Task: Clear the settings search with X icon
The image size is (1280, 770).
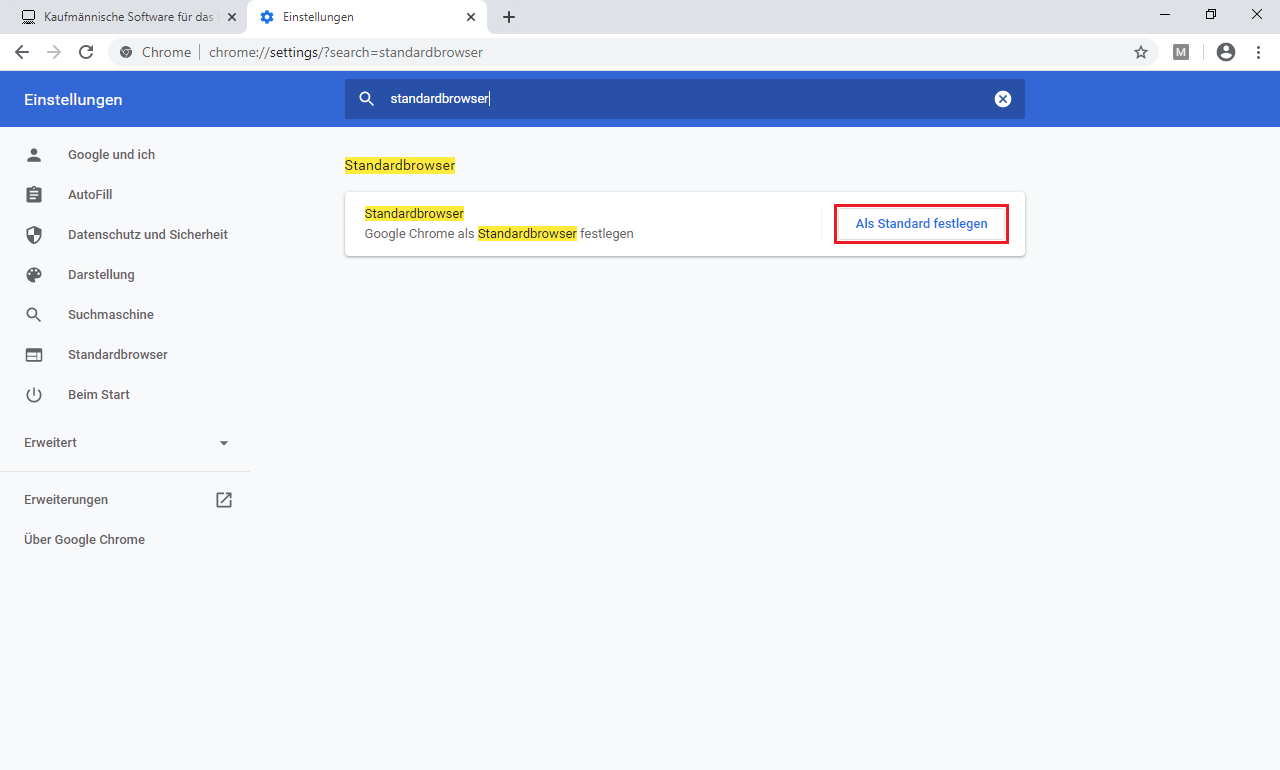Action: coord(1002,99)
